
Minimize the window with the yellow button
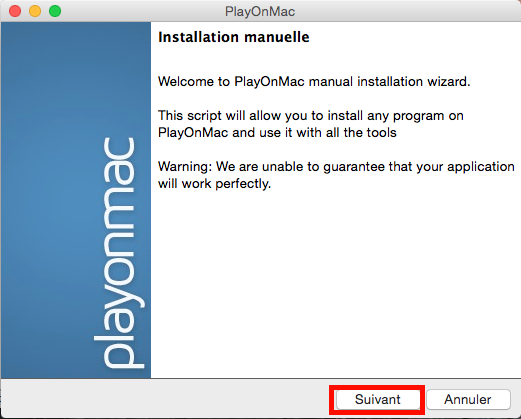click(x=35, y=11)
